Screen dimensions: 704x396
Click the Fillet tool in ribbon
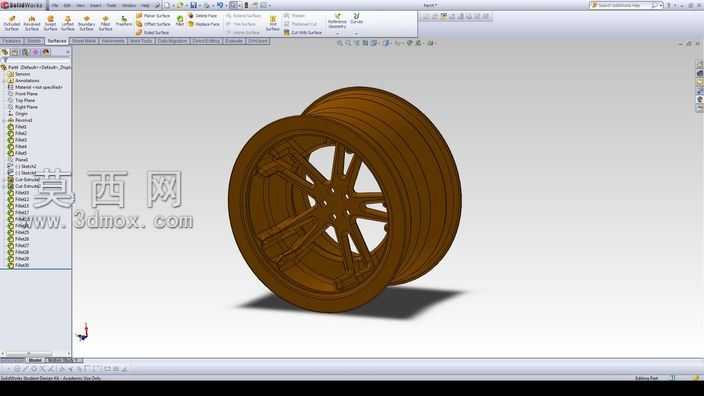click(x=180, y=21)
